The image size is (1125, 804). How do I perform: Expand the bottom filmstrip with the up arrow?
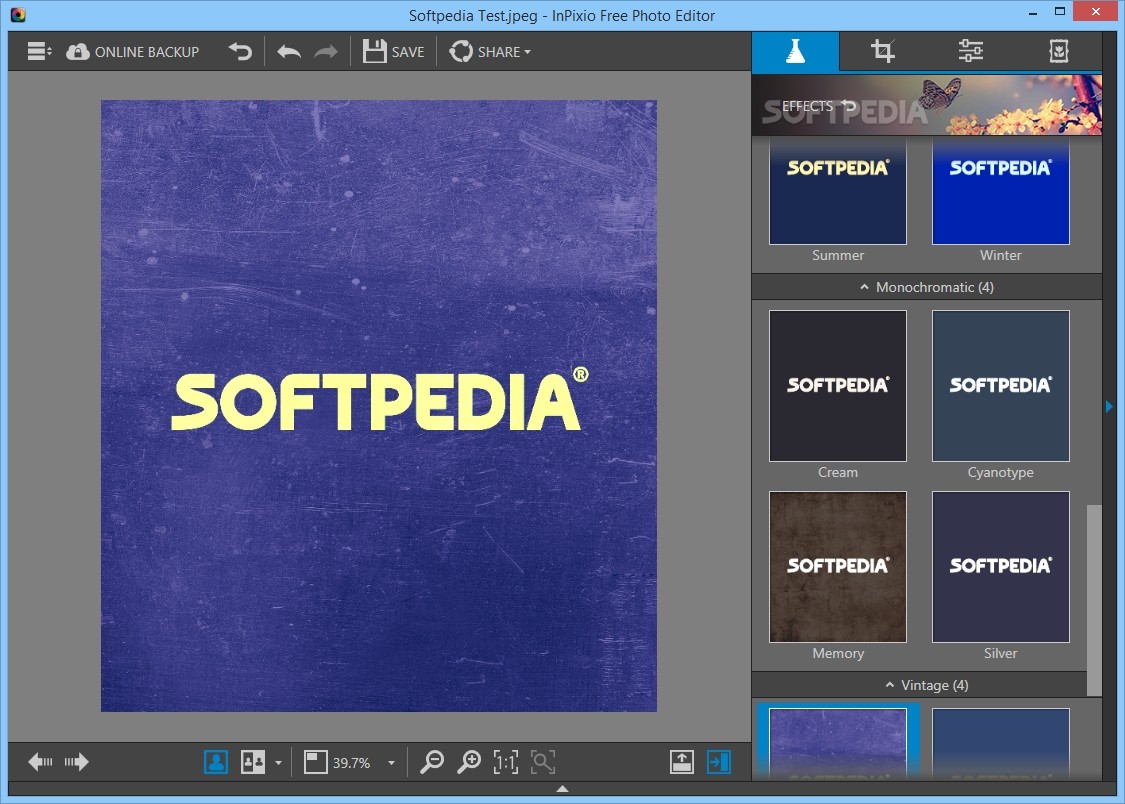[x=562, y=789]
